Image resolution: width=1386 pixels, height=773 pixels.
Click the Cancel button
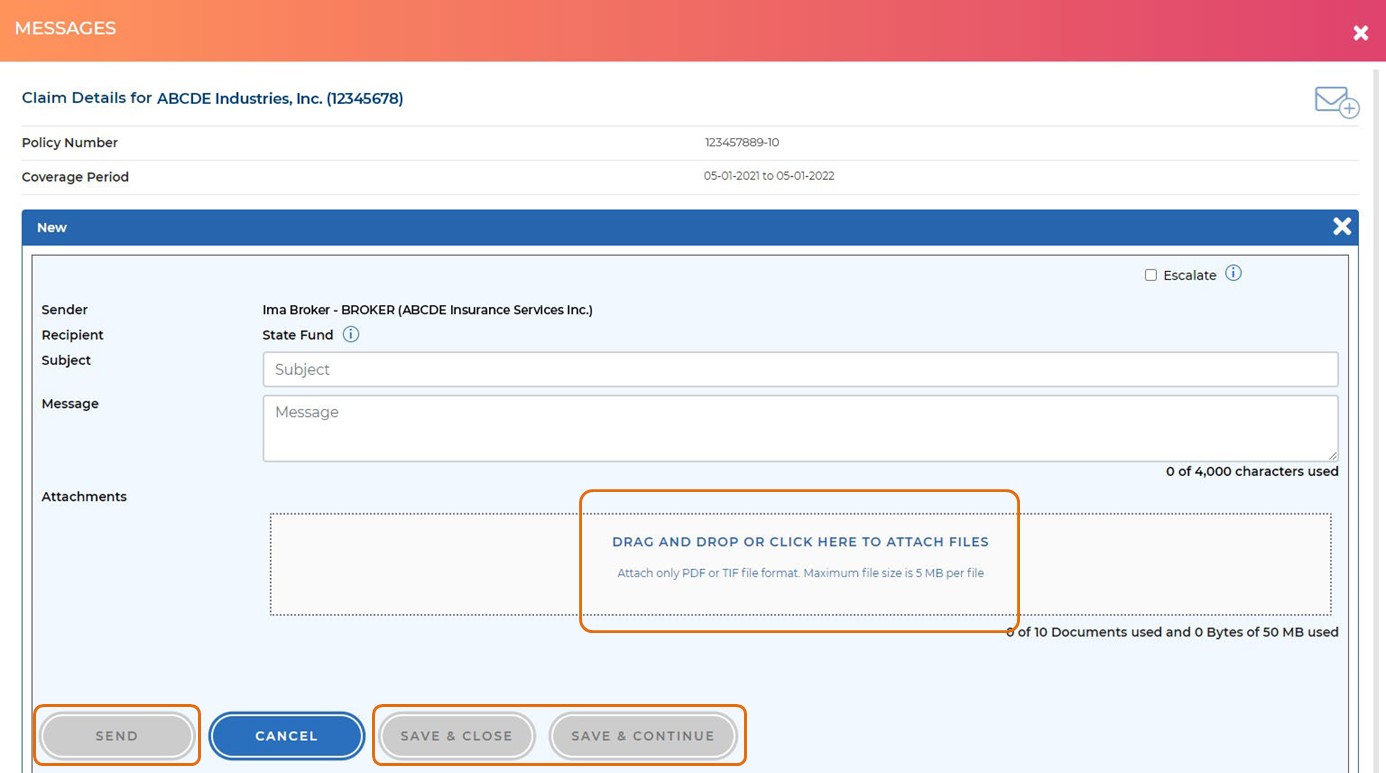286,736
